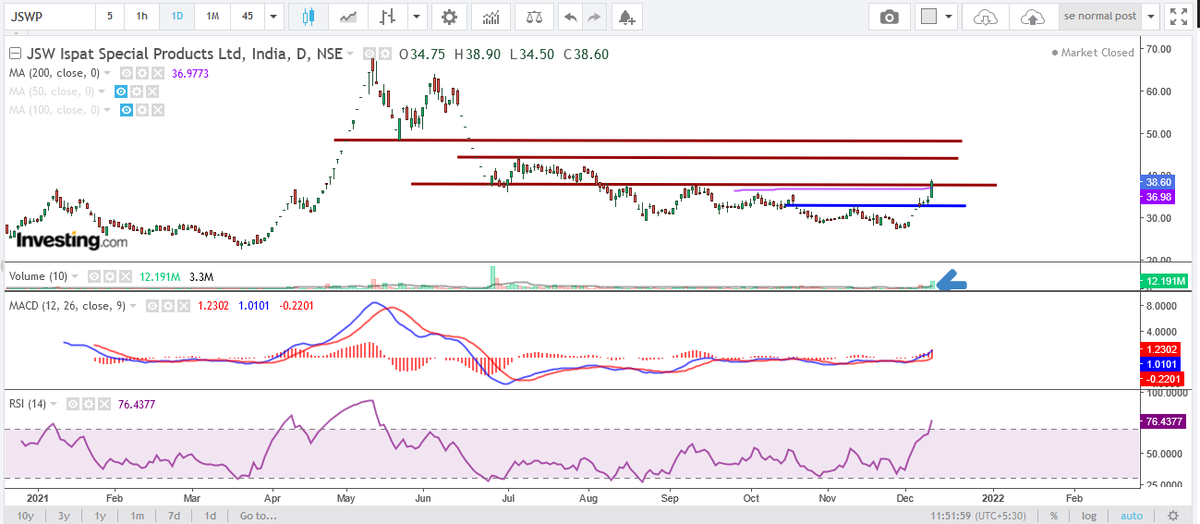1200x524 pixels.
Task: Select the candlestick chart type
Action: (x=308, y=17)
